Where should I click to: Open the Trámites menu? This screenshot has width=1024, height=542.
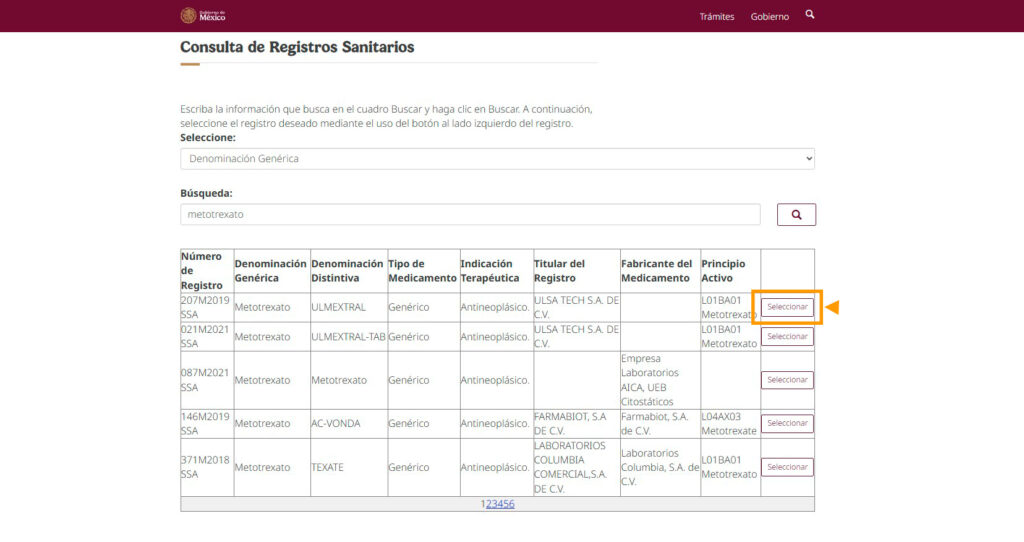pos(716,16)
